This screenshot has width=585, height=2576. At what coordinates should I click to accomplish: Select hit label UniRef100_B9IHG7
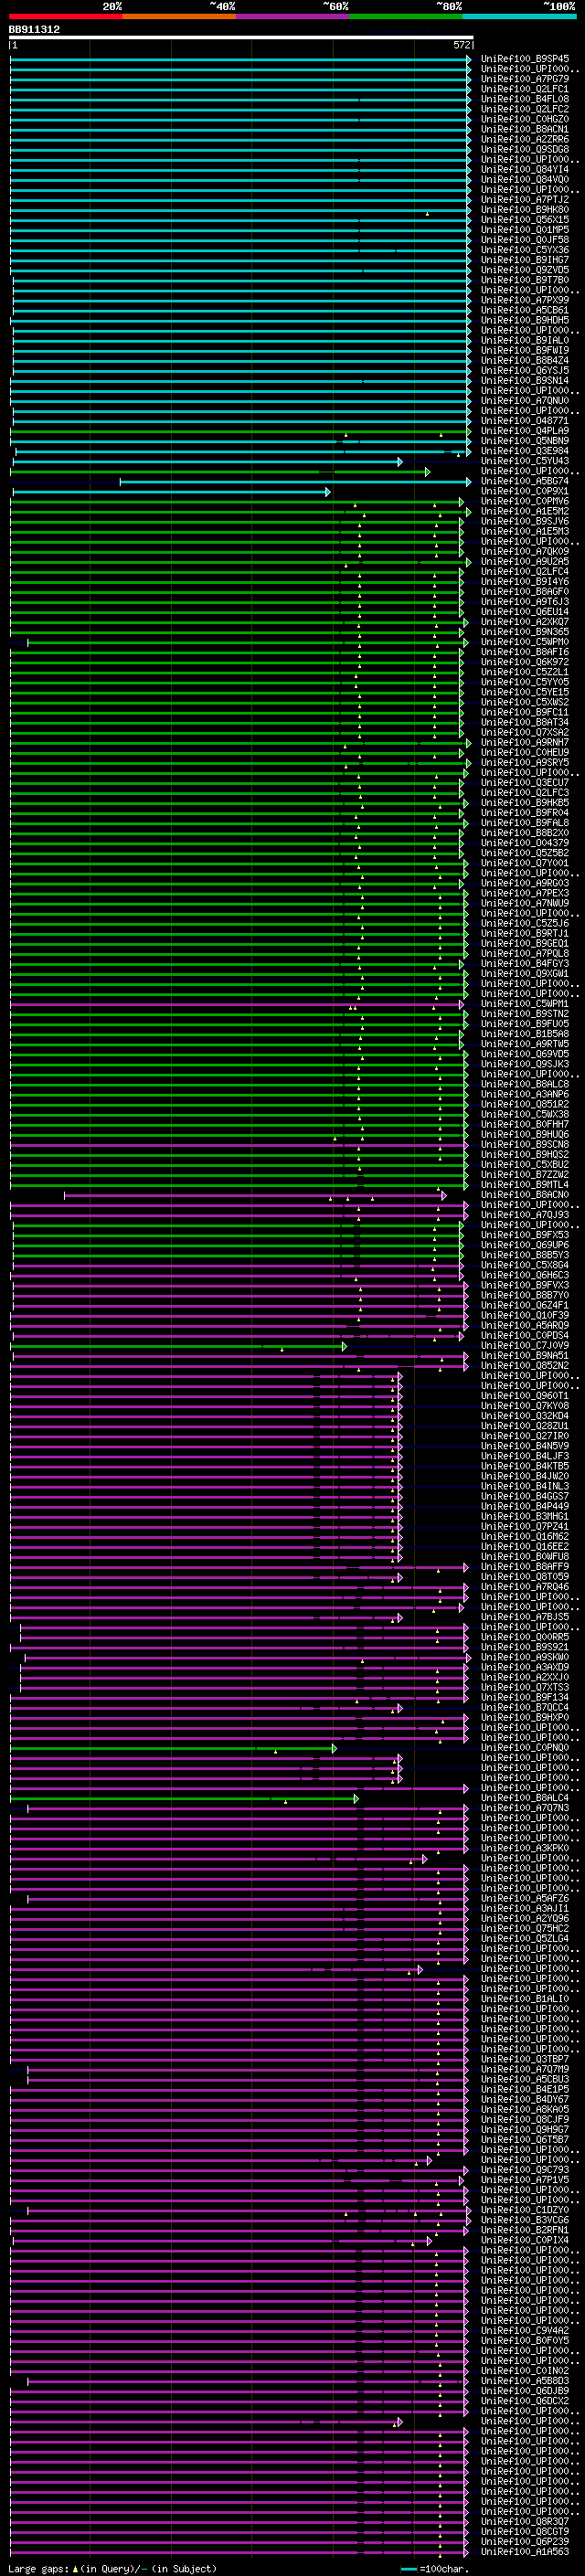524,260
